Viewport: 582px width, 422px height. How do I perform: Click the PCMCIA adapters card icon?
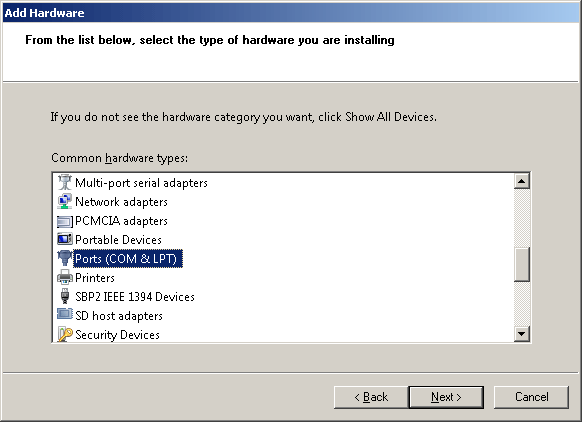click(x=65, y=221)
